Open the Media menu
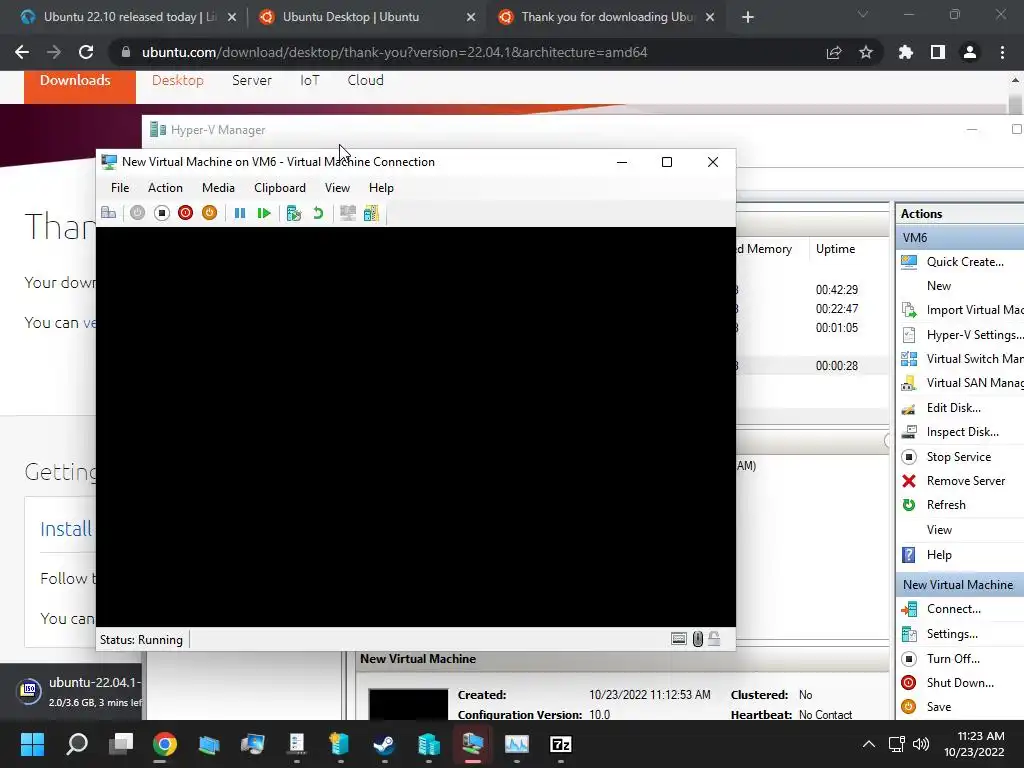Screen dimensions: 1024x768 tap(218, 187)
